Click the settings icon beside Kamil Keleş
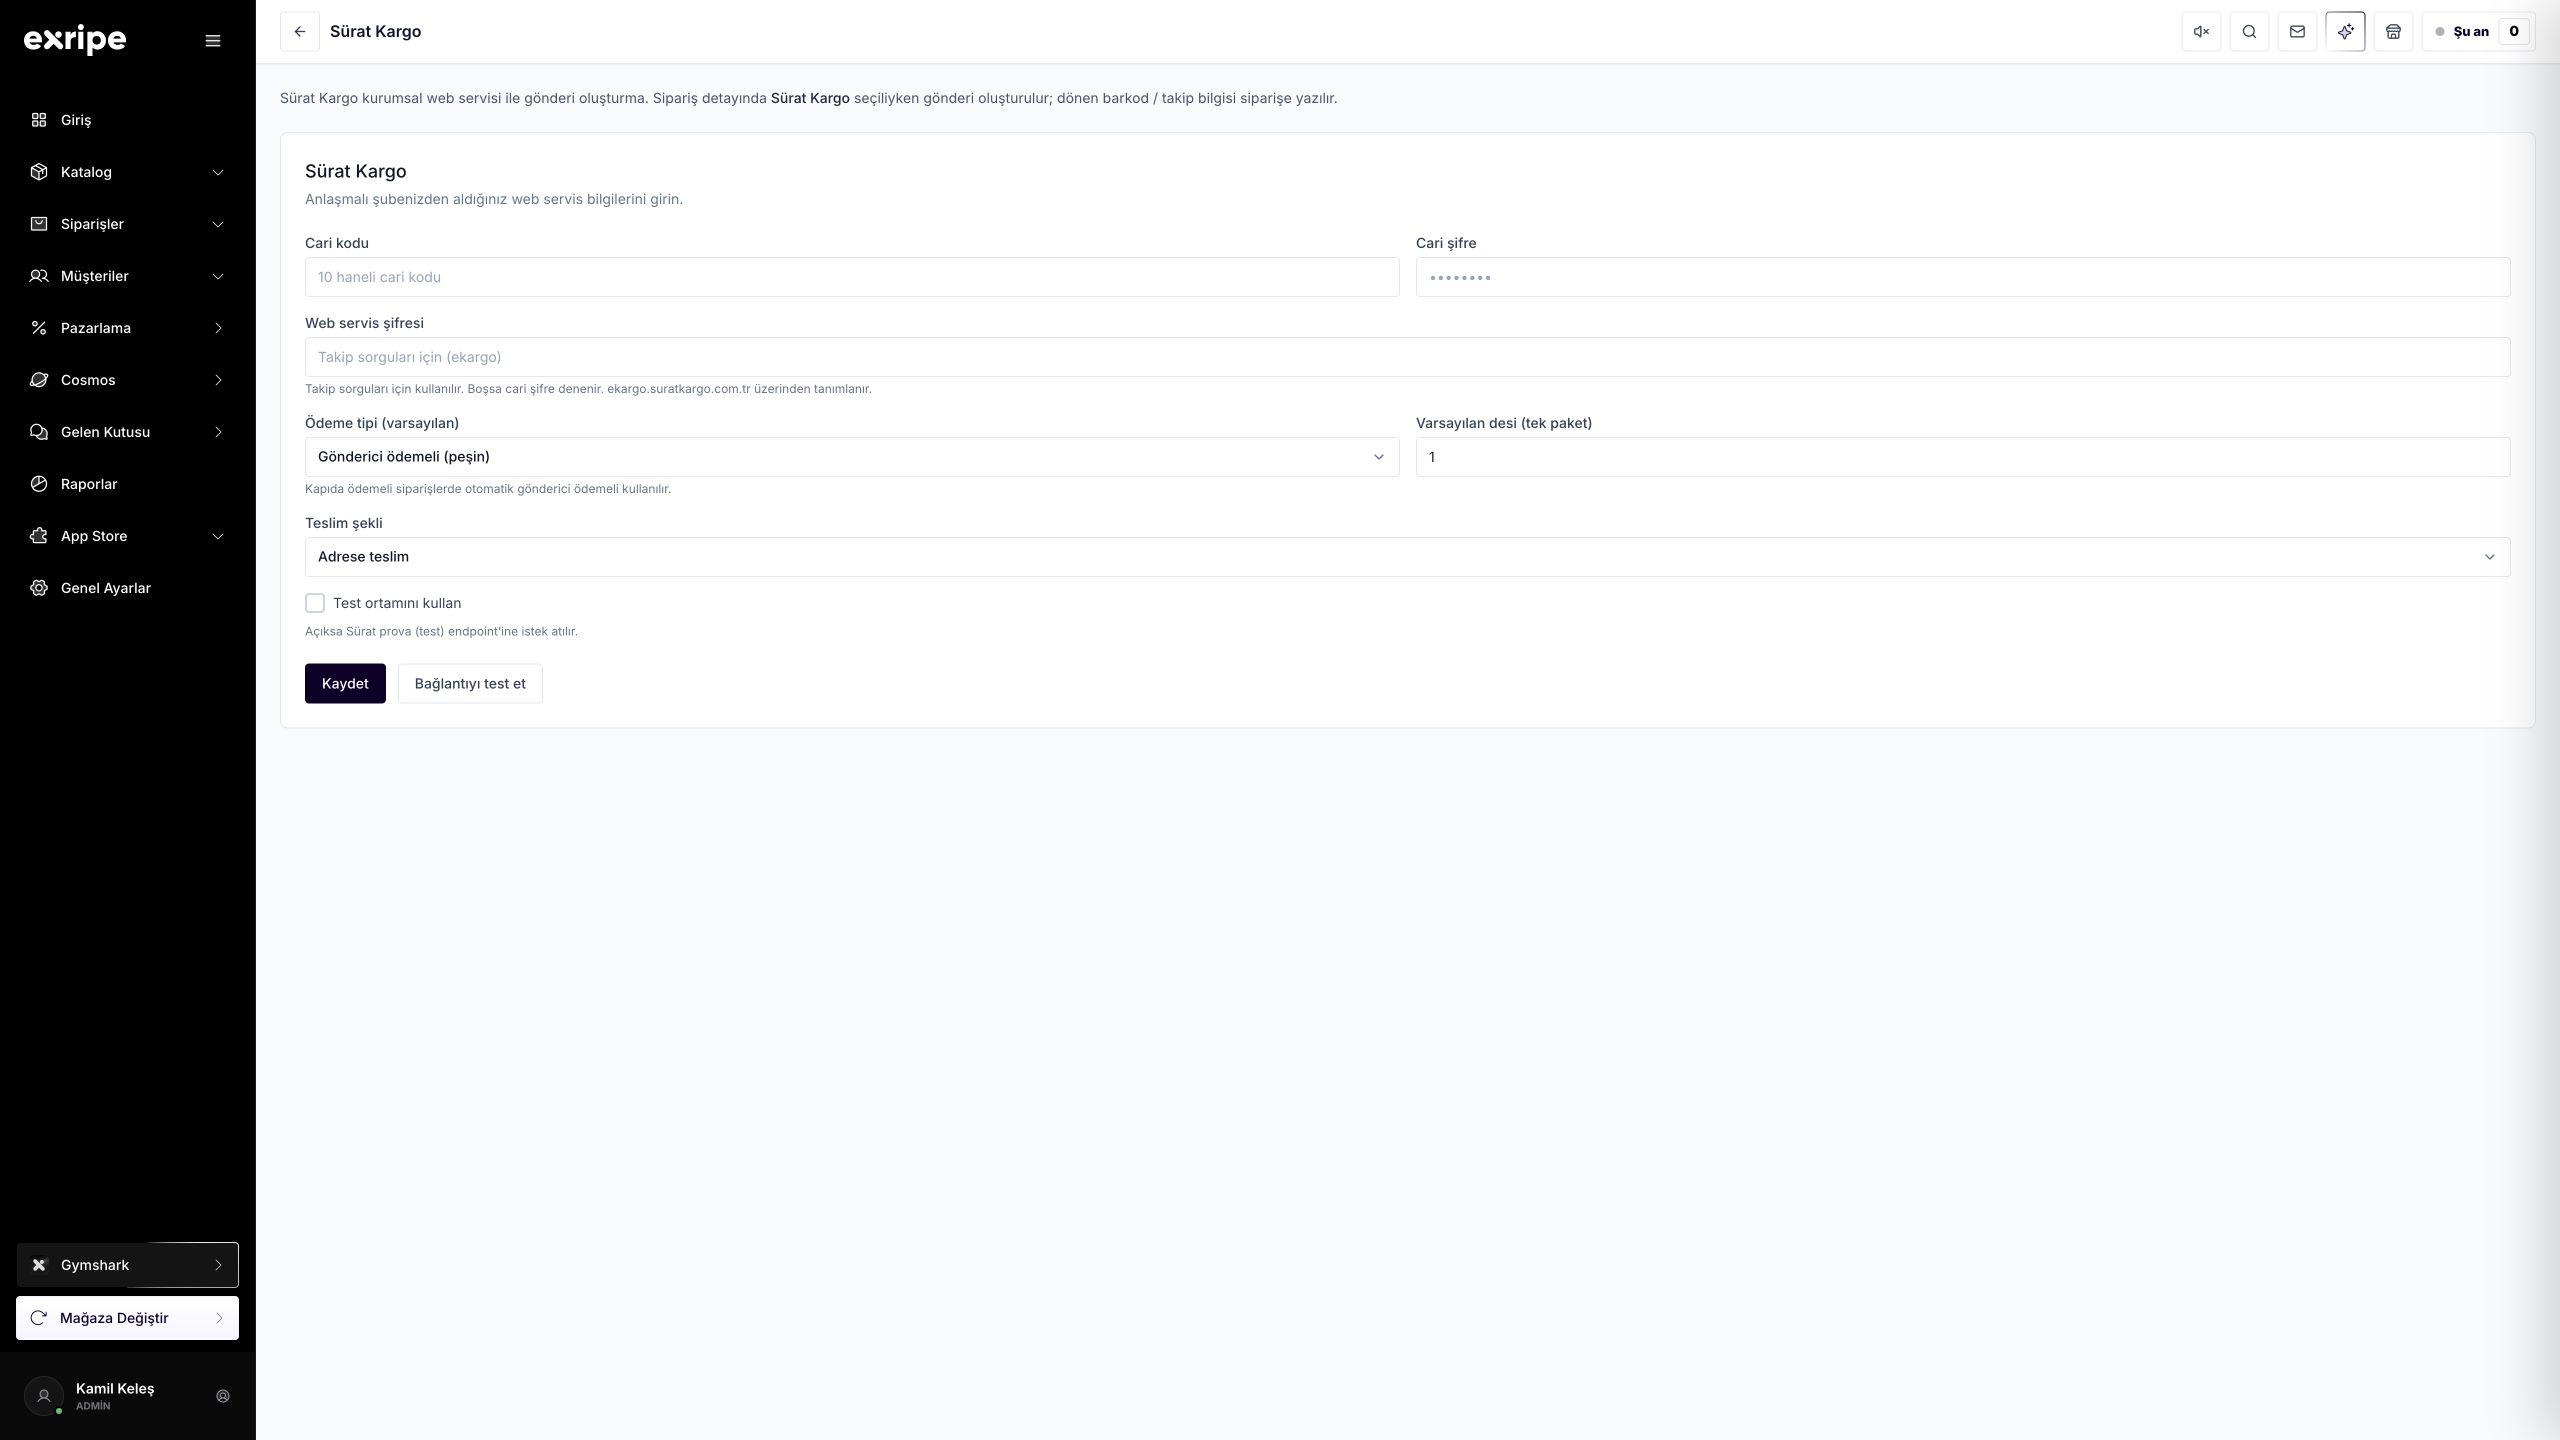 tap(223, 1396)
